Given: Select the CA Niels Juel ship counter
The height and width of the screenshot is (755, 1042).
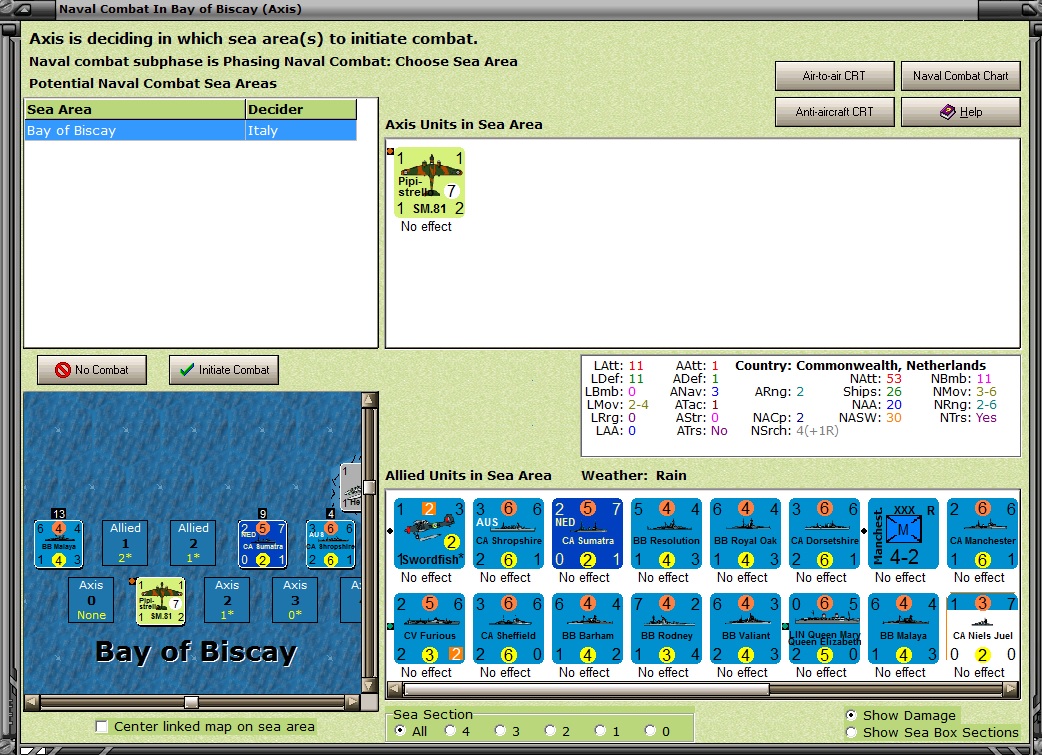Looking at the screenshot, I should (982, 629).
